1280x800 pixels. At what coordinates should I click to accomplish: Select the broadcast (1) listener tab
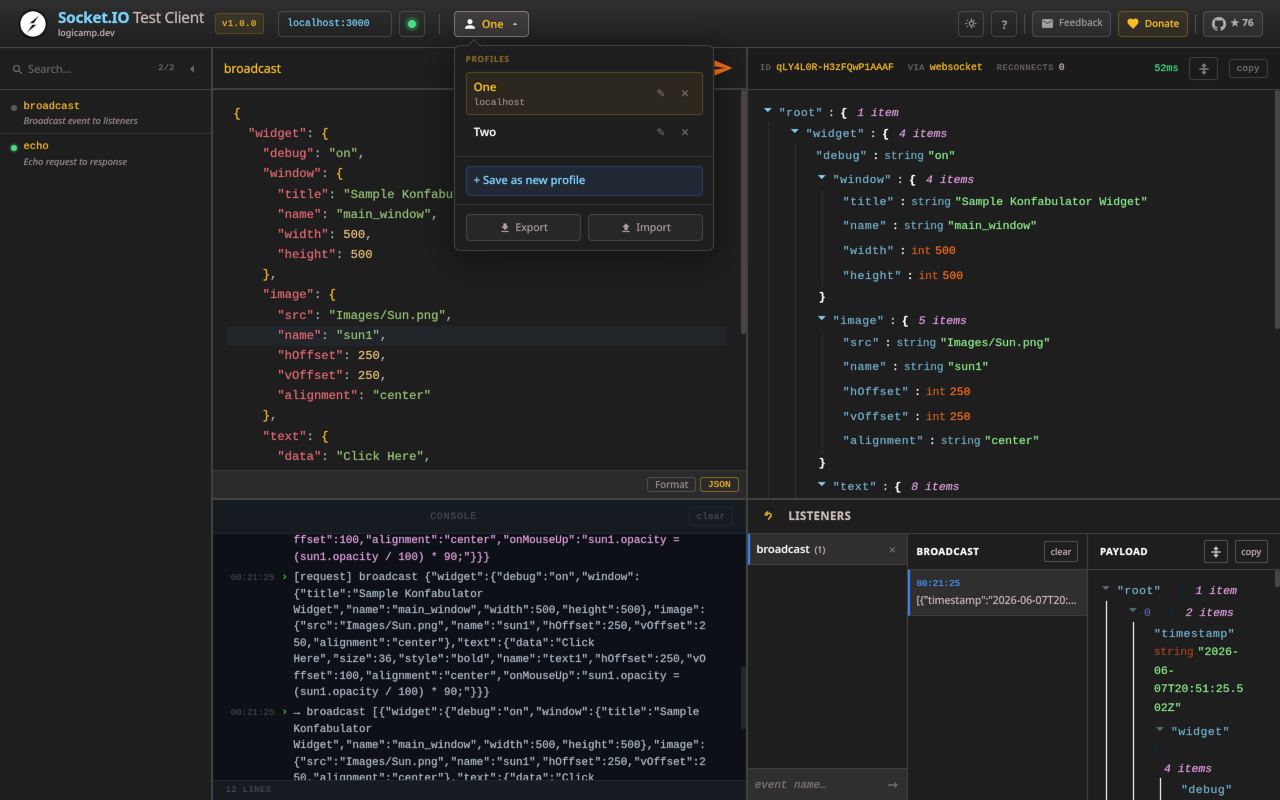click(x=827, y=549)
